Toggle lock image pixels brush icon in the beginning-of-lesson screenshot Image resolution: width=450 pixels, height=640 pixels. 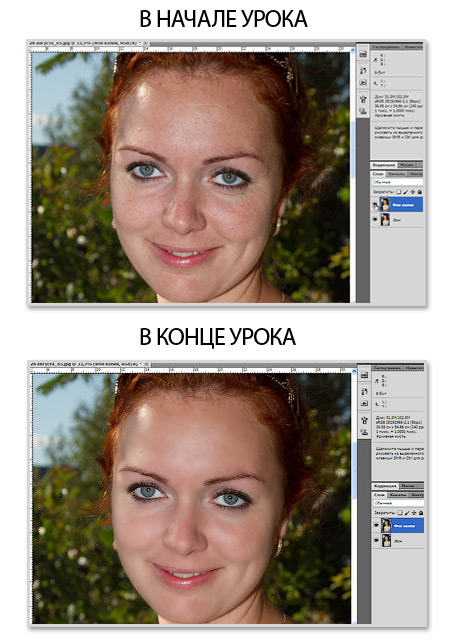point(405,192)
